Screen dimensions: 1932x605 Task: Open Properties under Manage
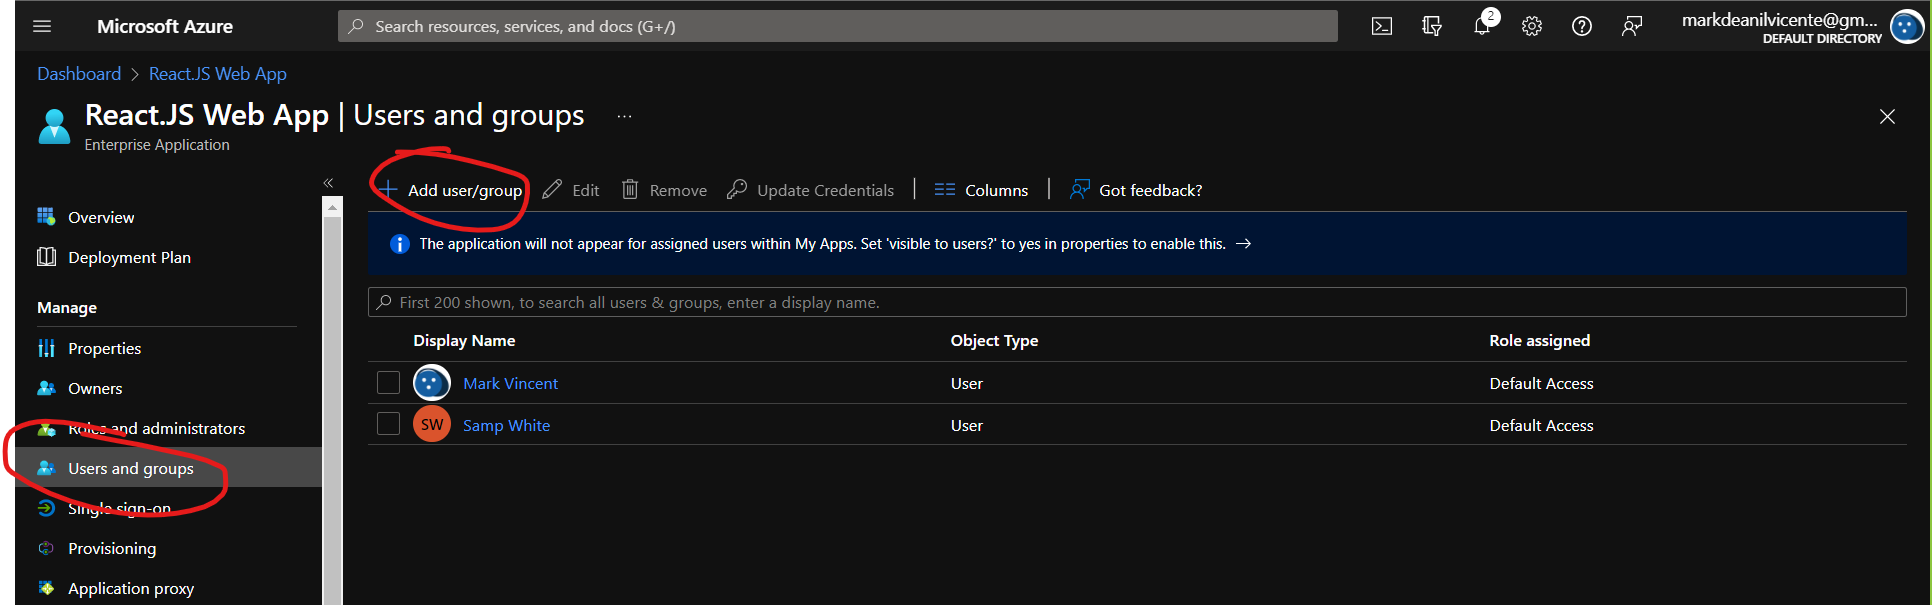click(104, 348)
